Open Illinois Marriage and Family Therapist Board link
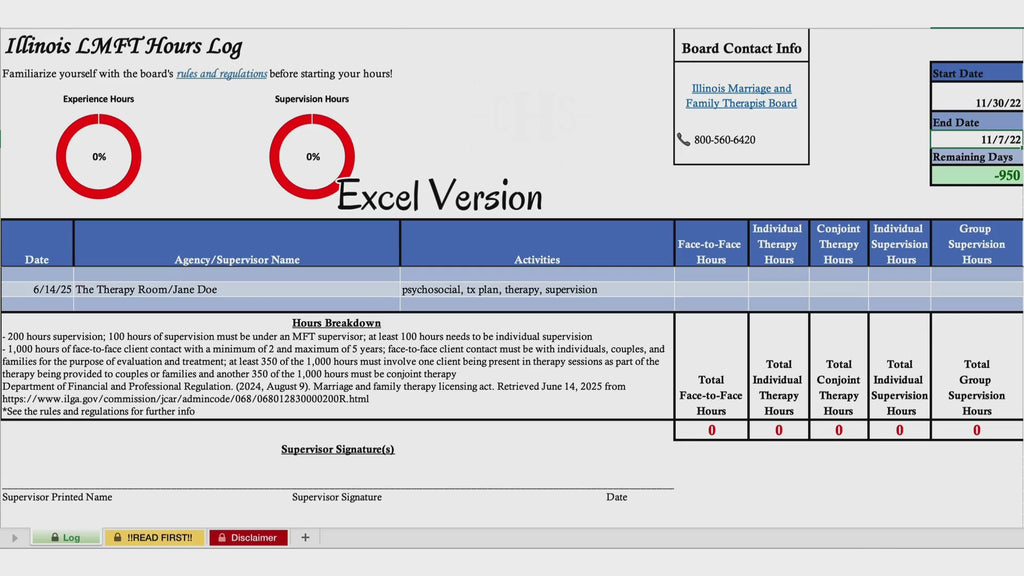The image size is (1024, 576). pos(741,95)
